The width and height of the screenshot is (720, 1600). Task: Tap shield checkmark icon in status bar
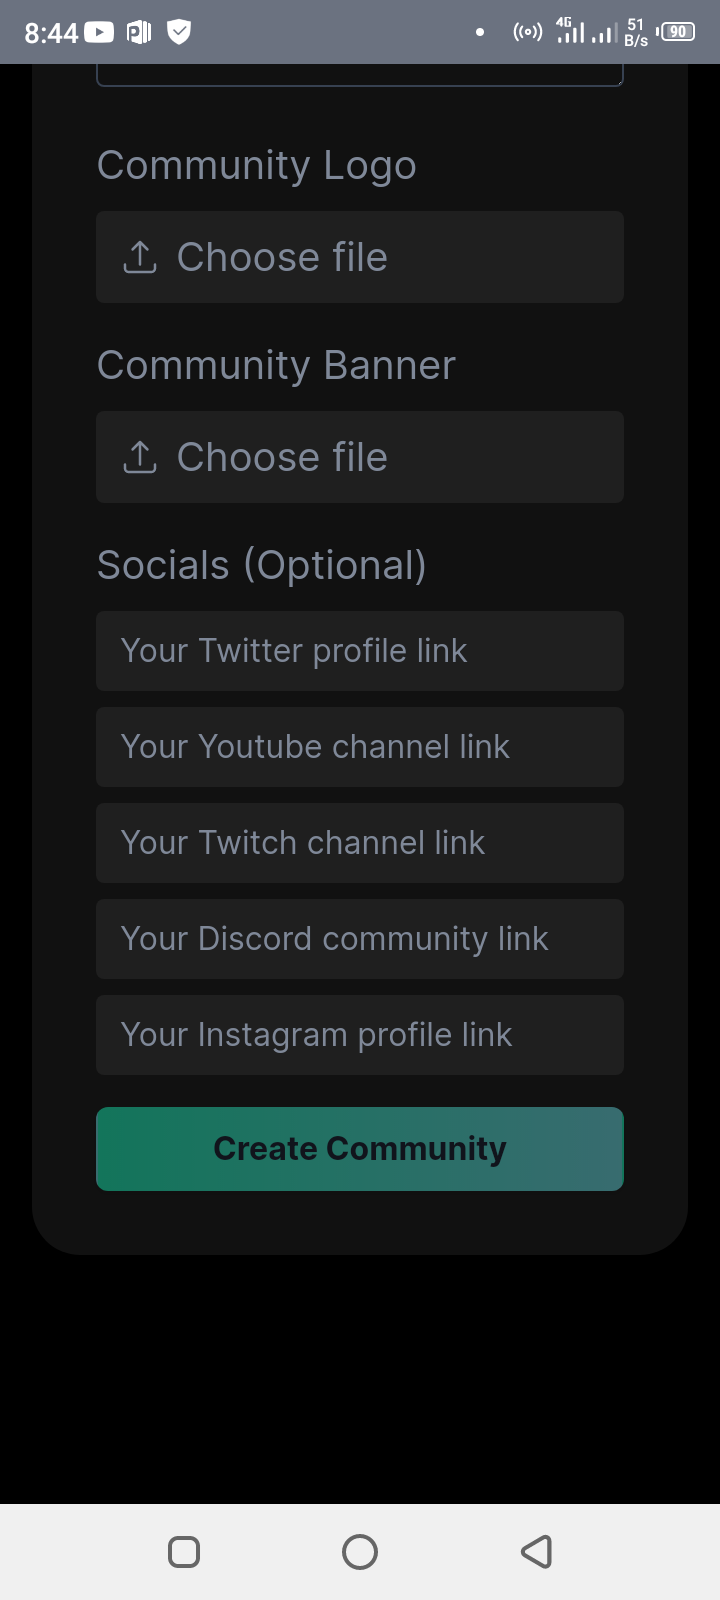[179, 32]
